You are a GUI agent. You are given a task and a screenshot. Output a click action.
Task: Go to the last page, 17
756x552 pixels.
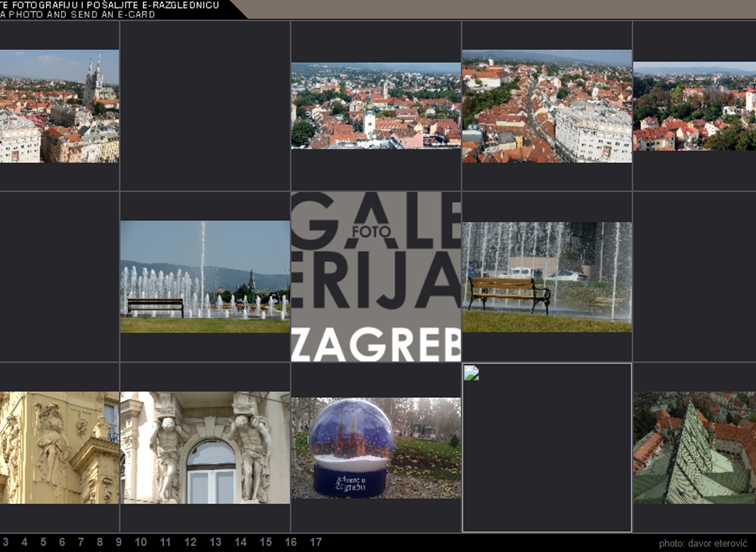point(315,542)
